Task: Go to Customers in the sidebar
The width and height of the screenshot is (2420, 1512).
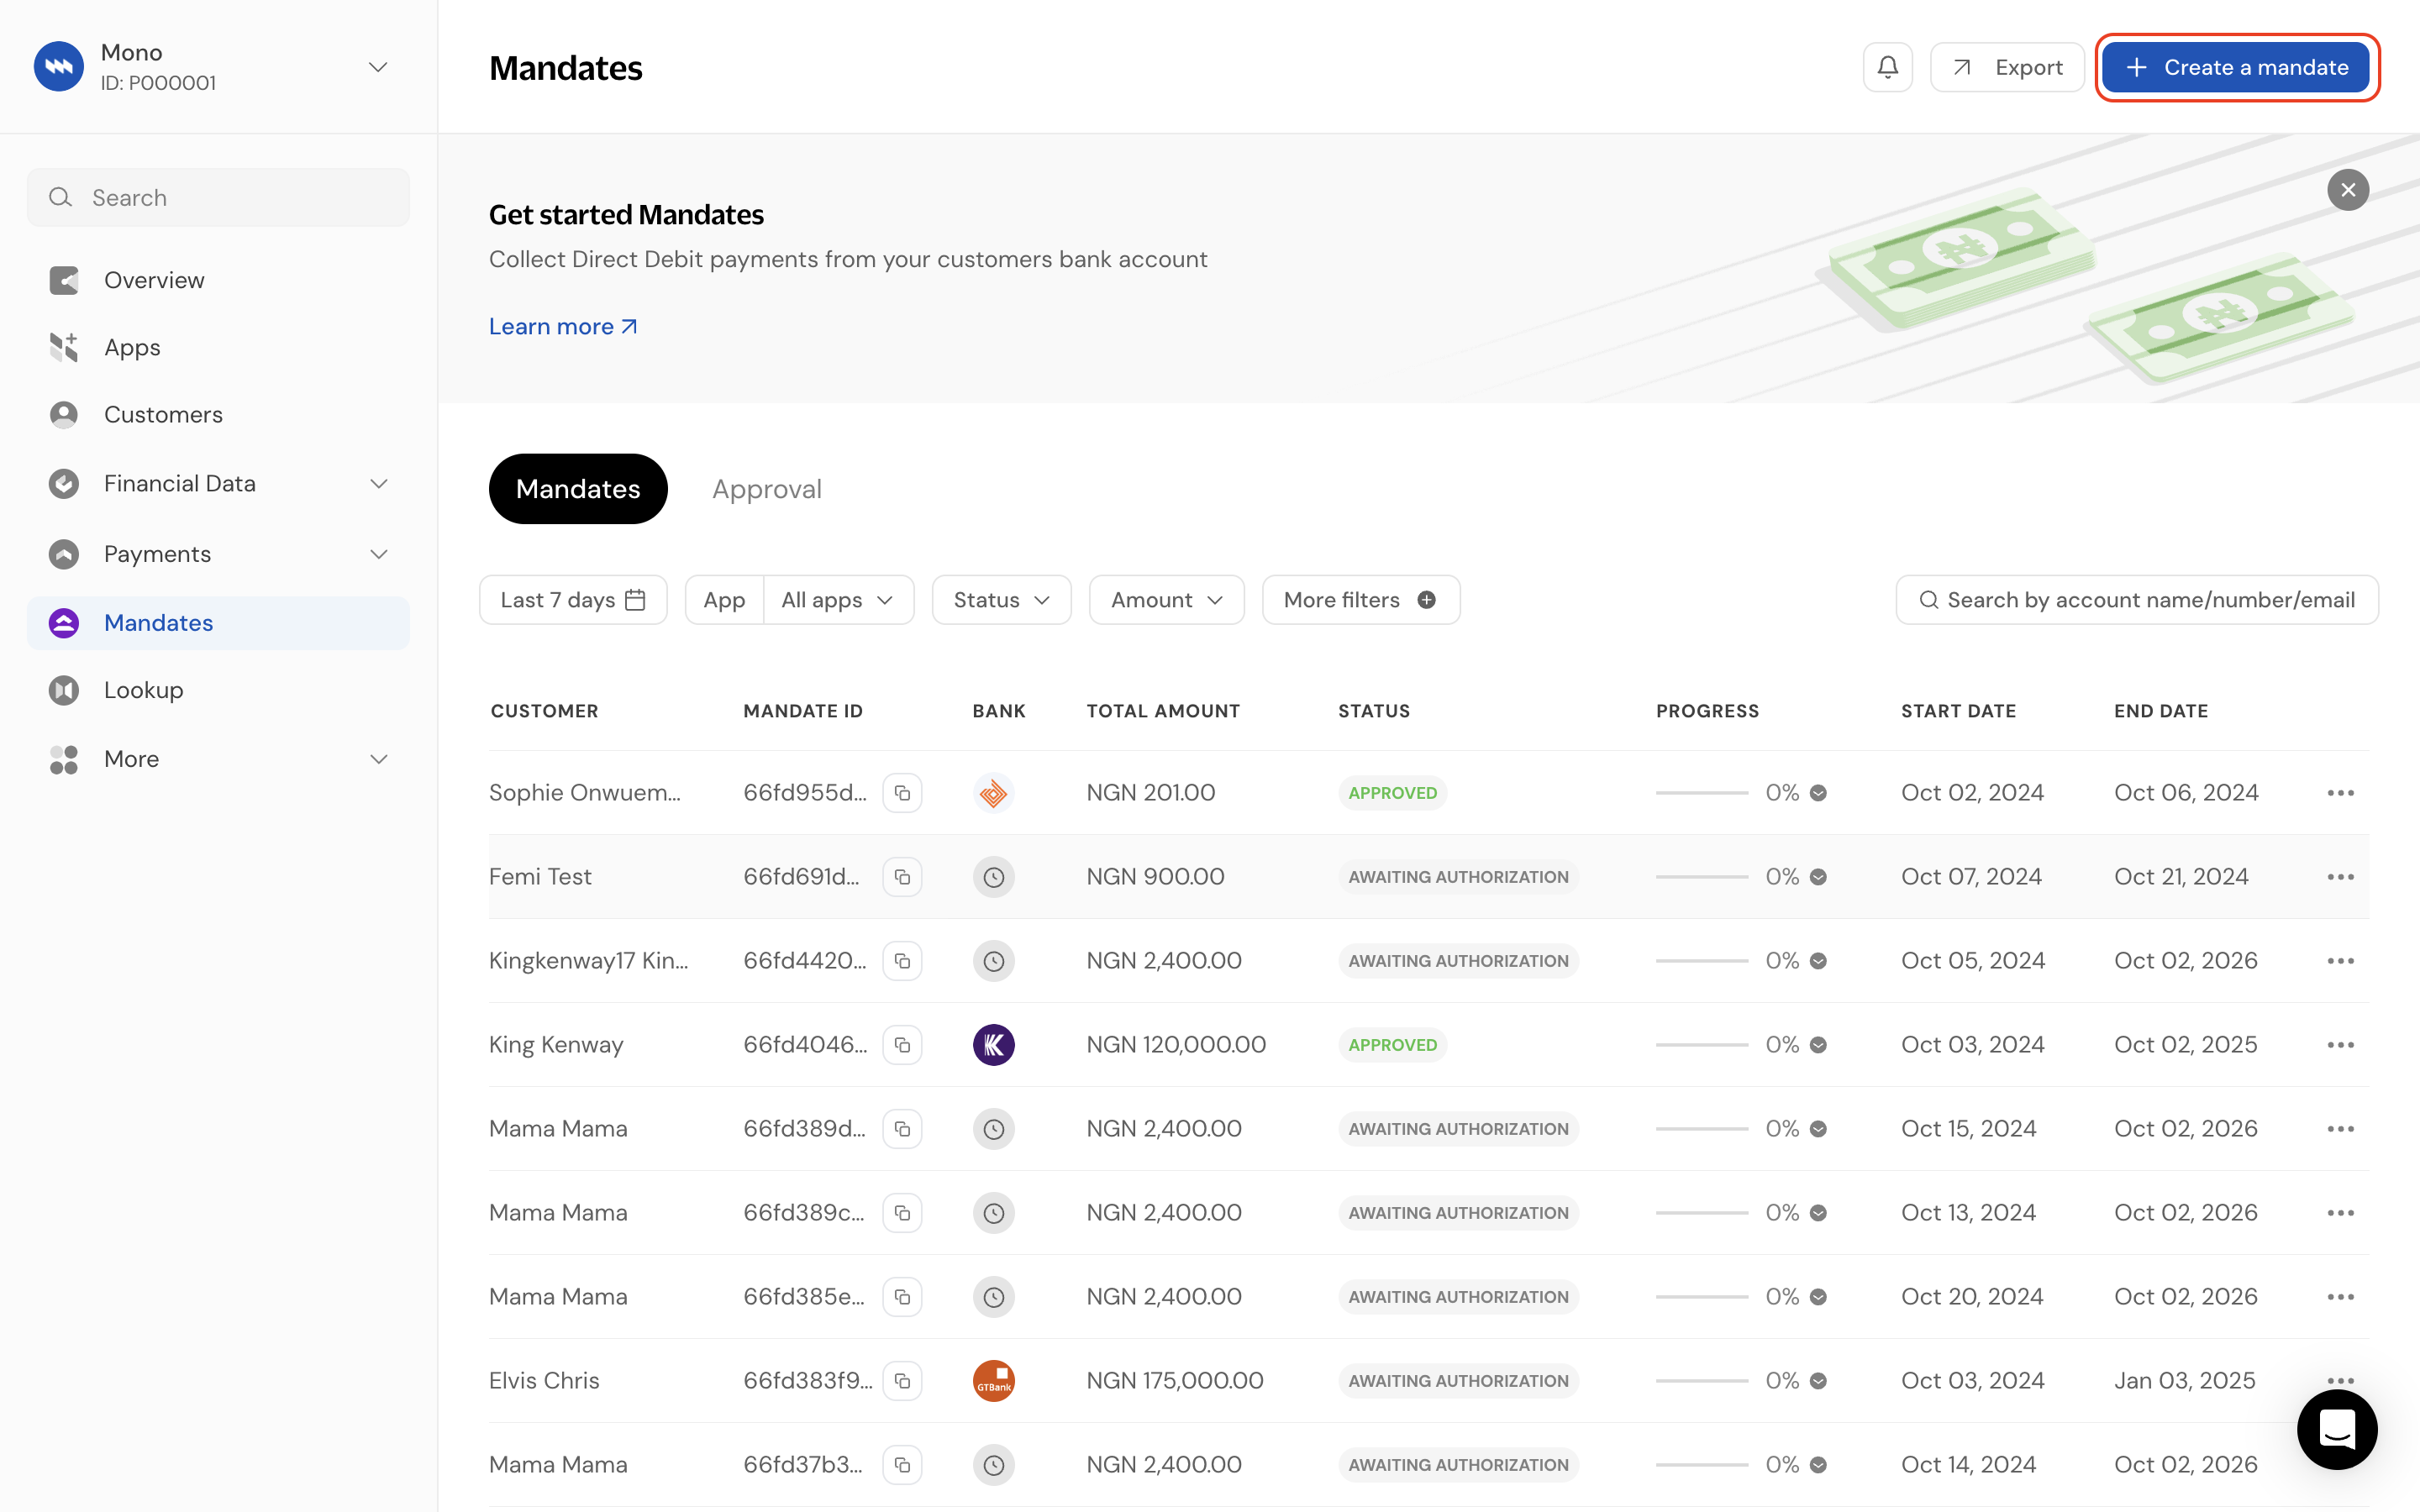Action: pos(218,414)
